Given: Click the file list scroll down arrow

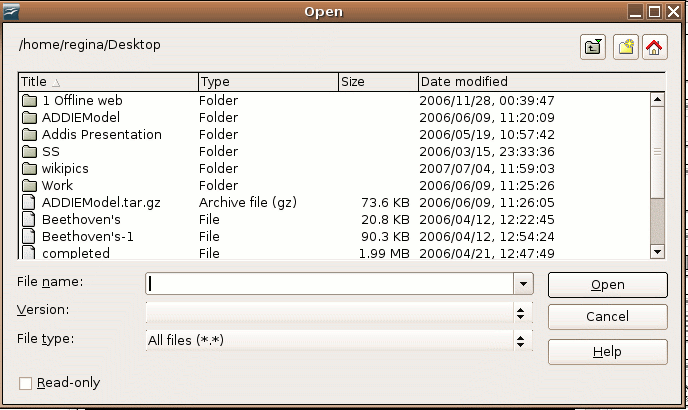Looking at the screenshot, I should pos(657,252).
